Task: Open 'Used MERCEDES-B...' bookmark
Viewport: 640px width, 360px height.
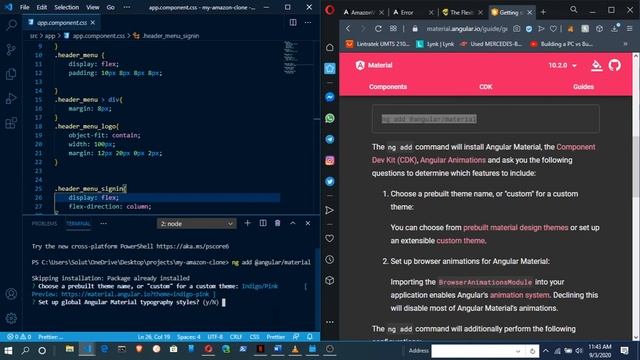Action: [491, 44]
